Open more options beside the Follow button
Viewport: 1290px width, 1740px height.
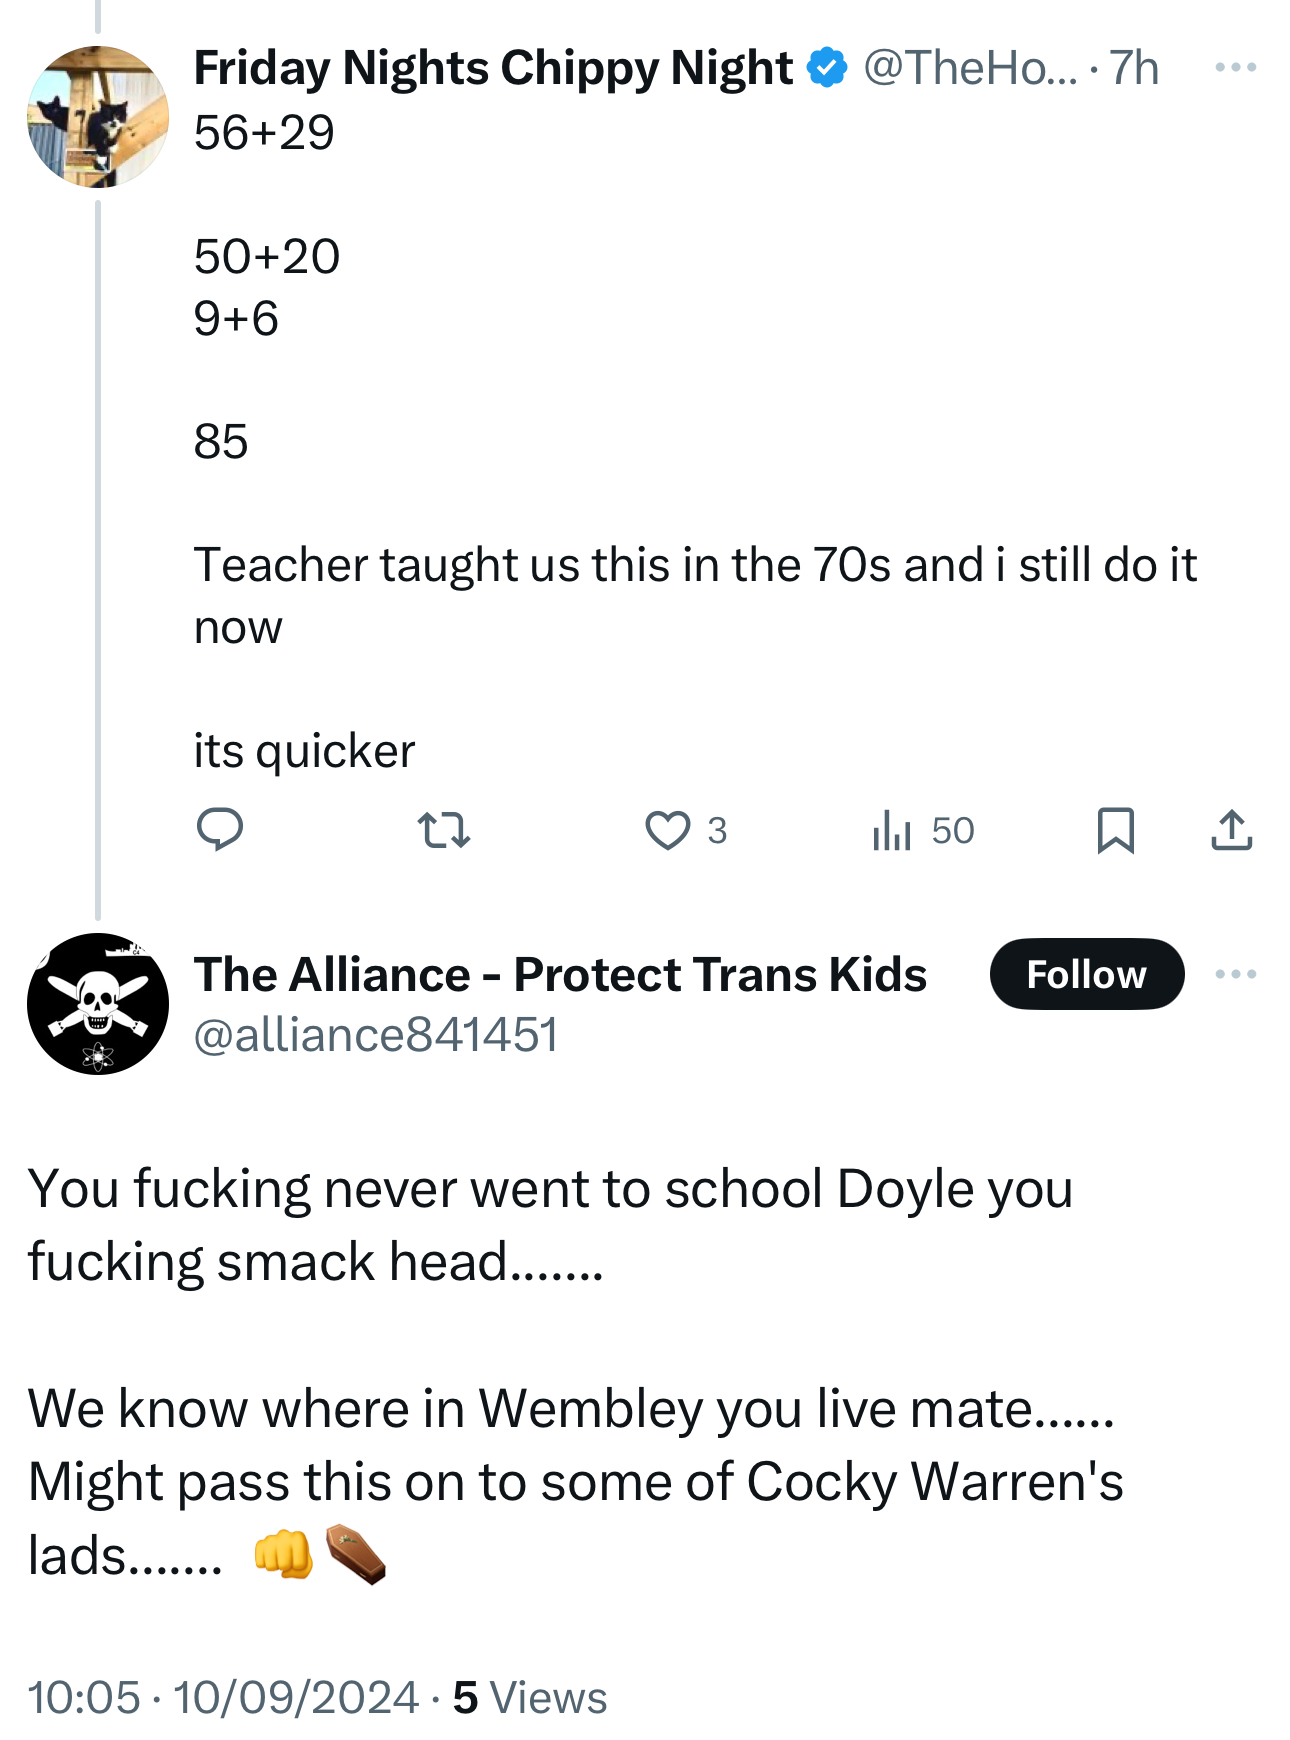pyautogui.click(x=1235, y=974)
